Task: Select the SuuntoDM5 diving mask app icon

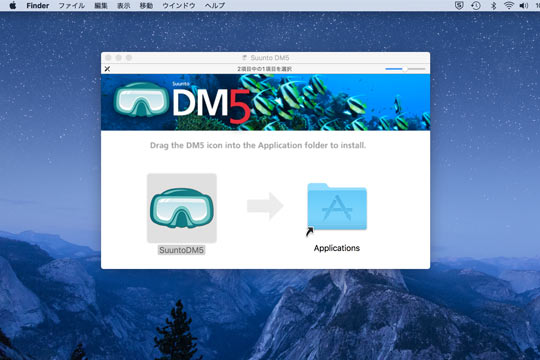Action: click(182, 208)
